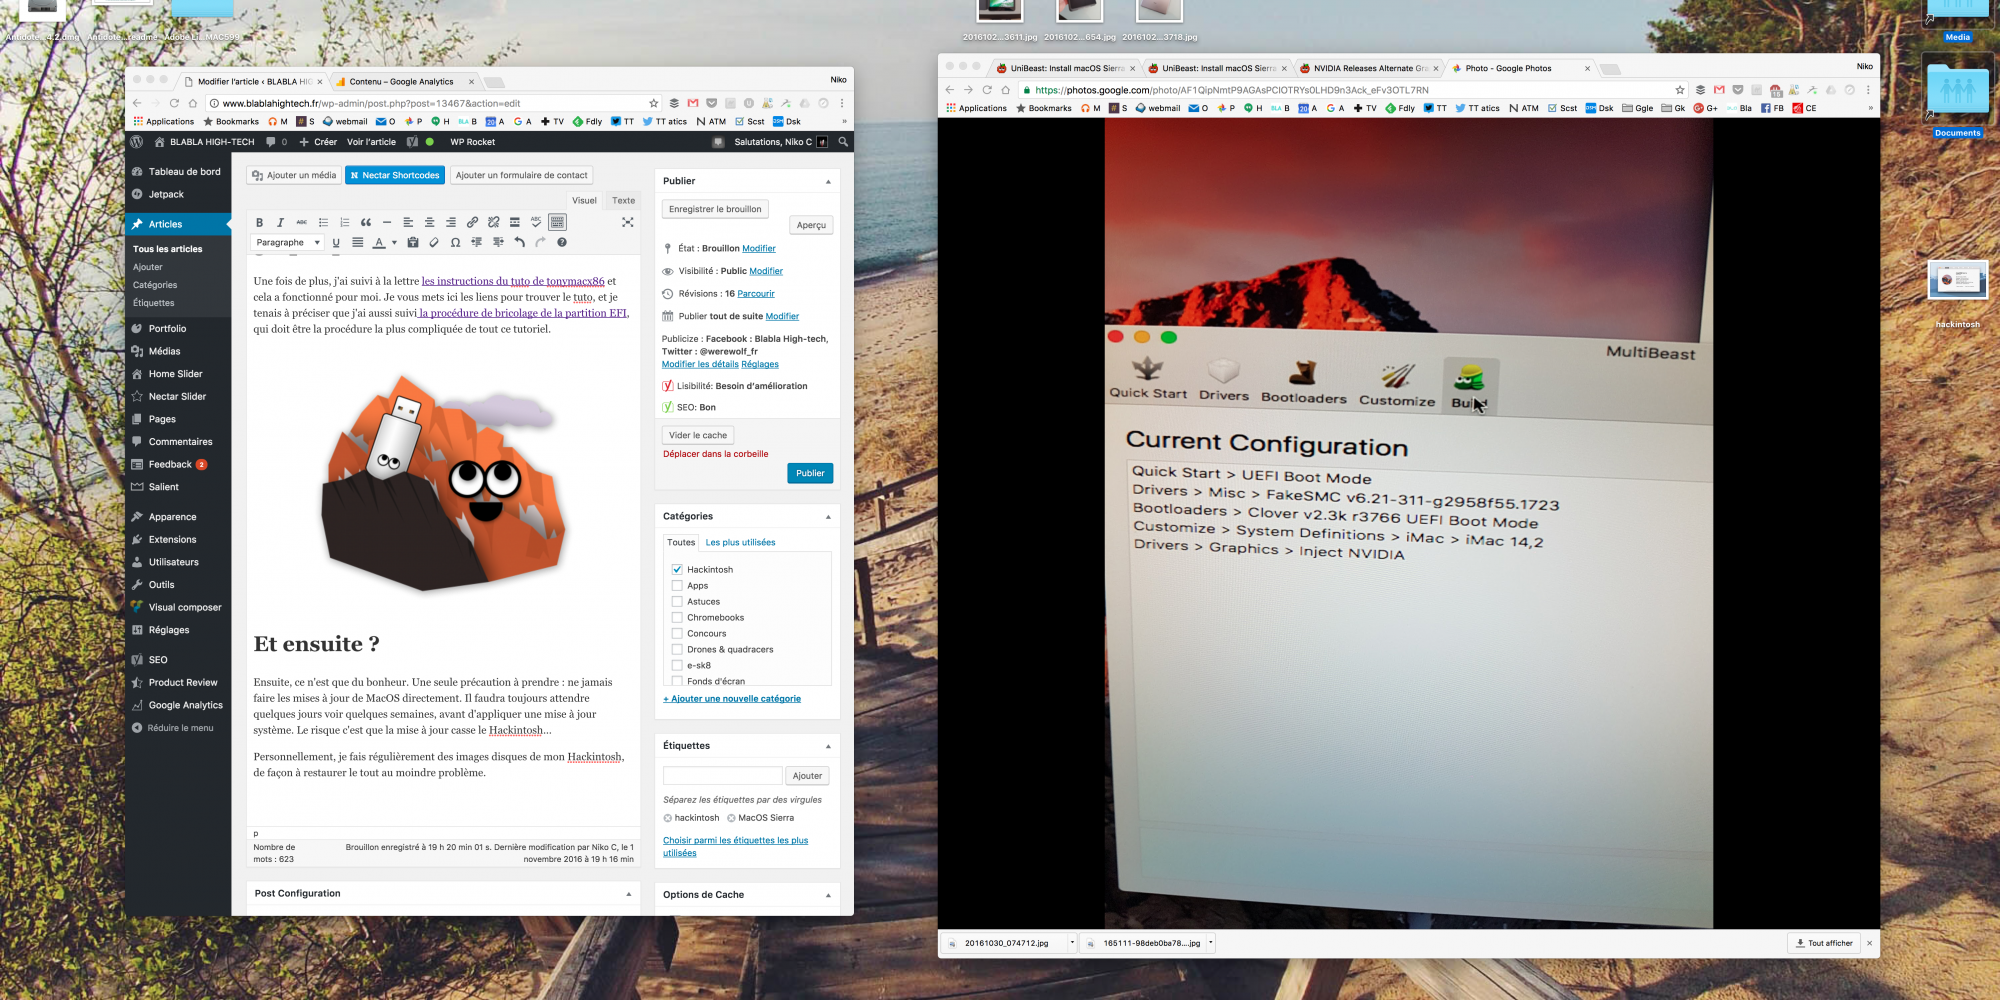Check the Astuces category
This screenshot has width=2000, height=1000.
pos(677,601)
